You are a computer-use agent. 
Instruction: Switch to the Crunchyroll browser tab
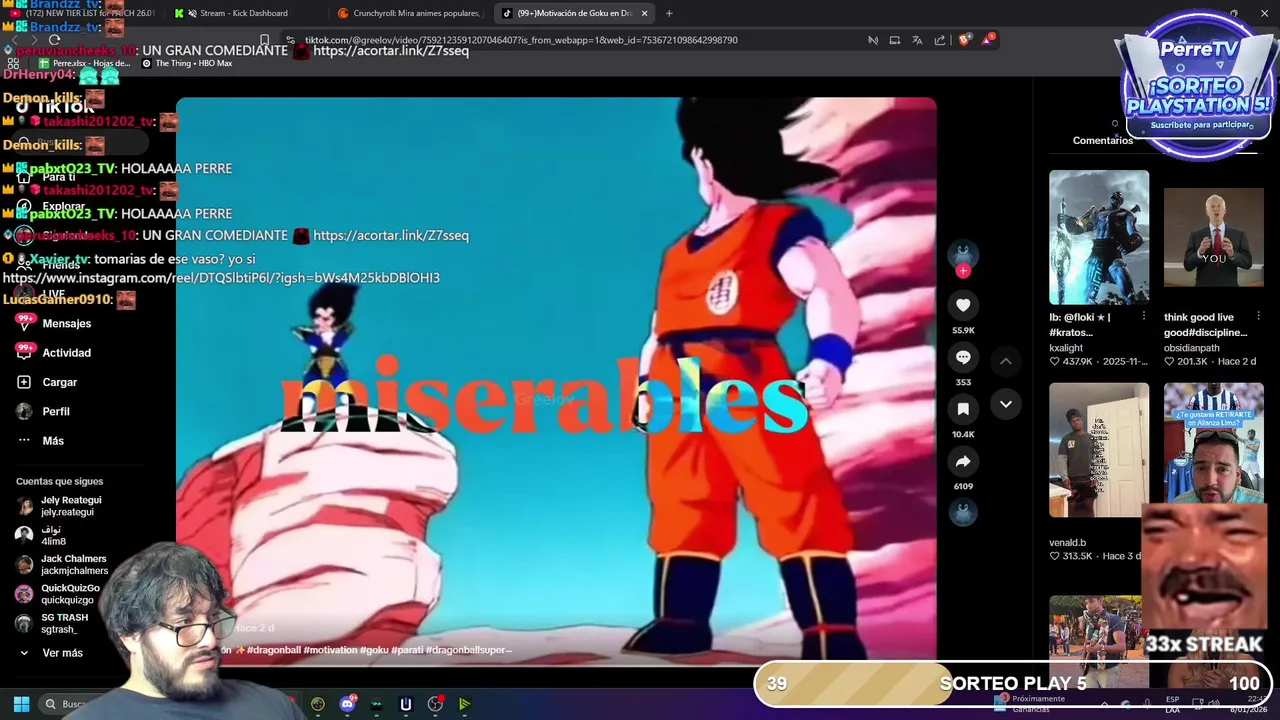[410, 13]
